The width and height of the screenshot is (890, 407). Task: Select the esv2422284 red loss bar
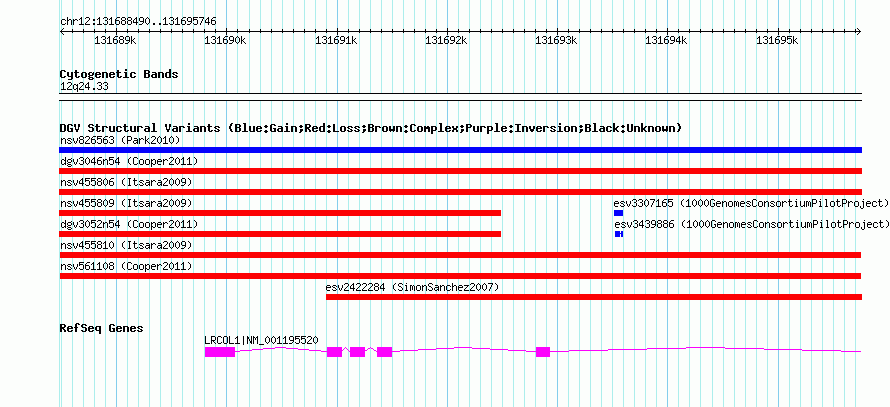[594, 297]
